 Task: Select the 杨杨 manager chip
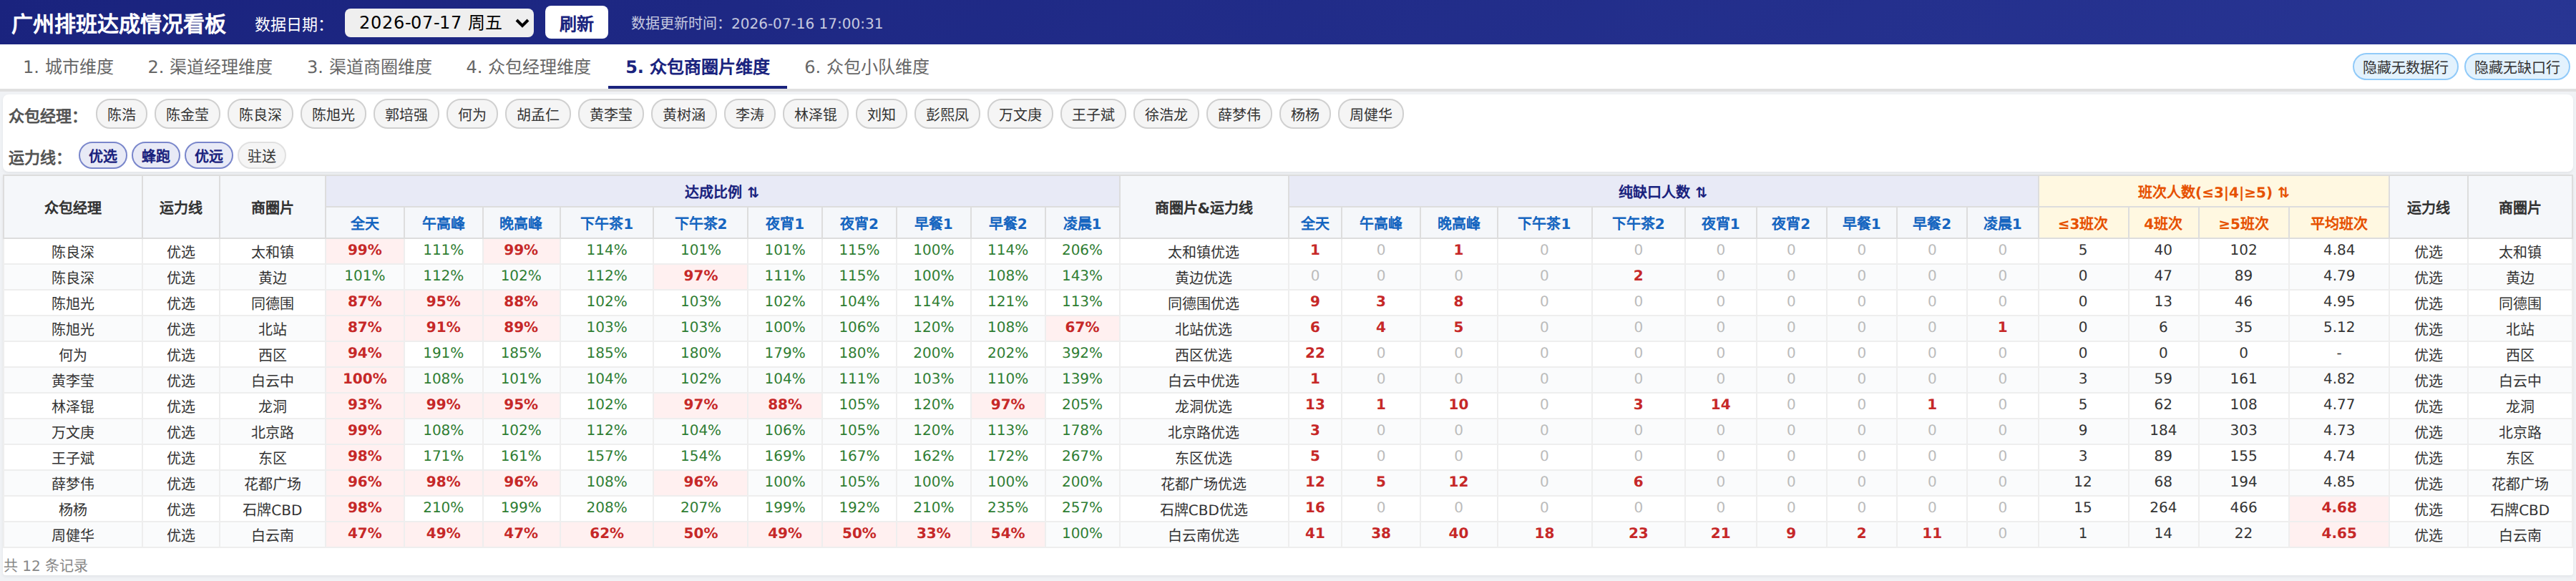[x=1305, y=114]
